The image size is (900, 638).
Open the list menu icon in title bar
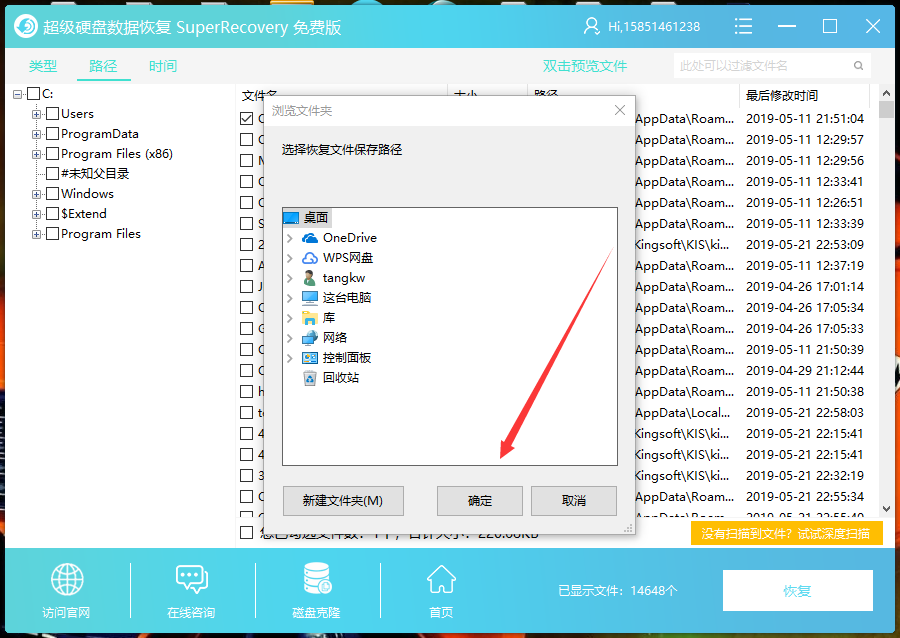tap(743, 26)
